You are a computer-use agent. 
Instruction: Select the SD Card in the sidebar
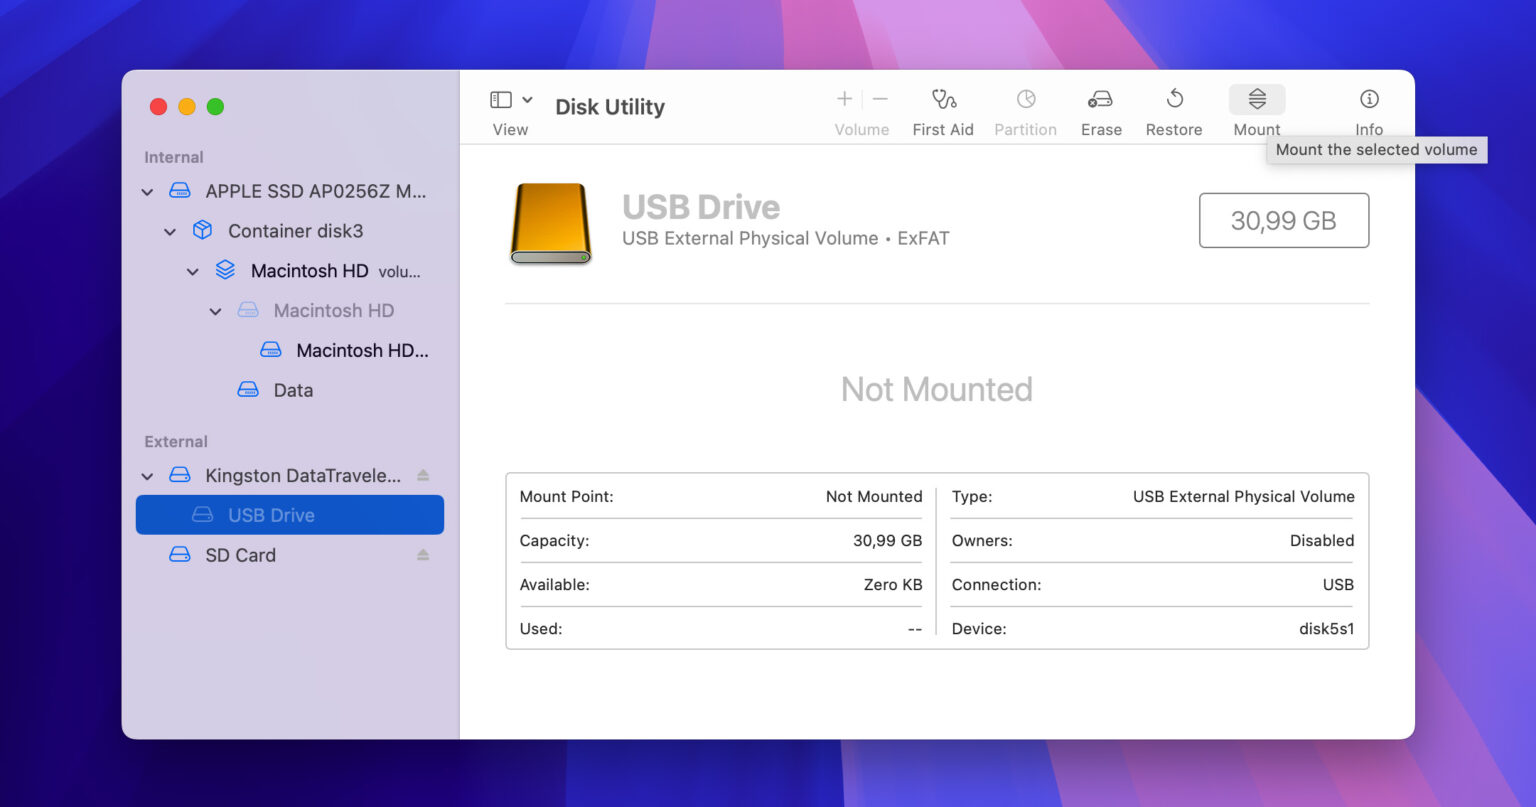242,555
